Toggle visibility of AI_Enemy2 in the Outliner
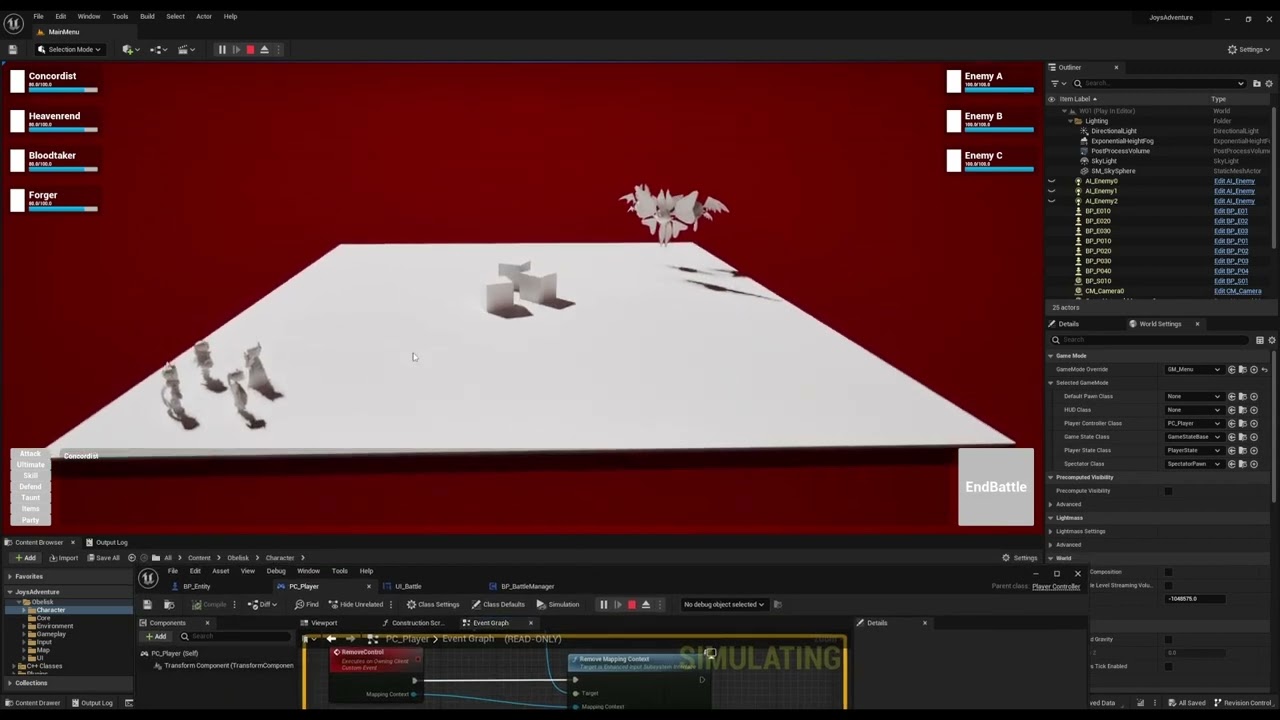1280x720 pixels. [x=1051, y=201]
